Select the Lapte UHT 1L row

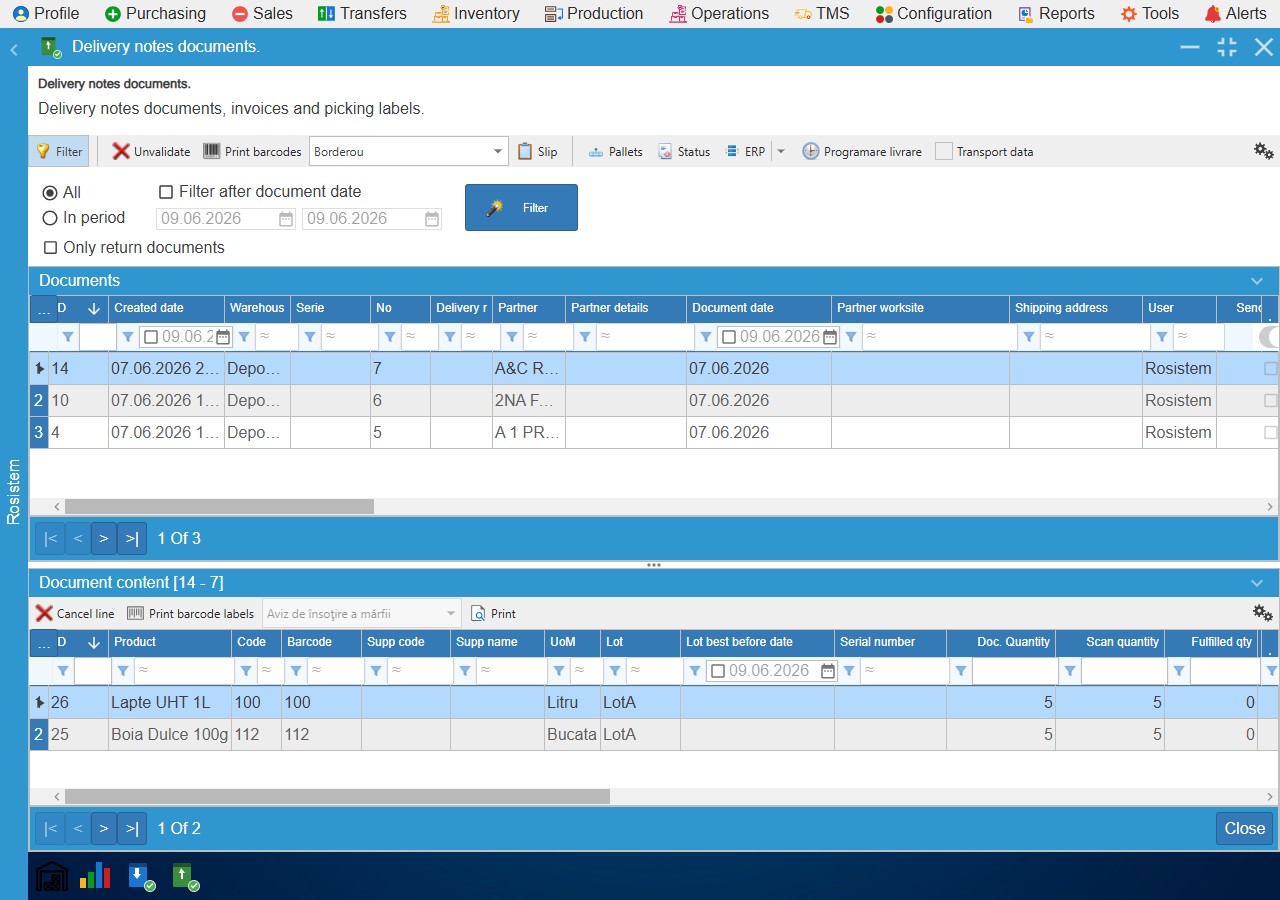coord(654,703)
